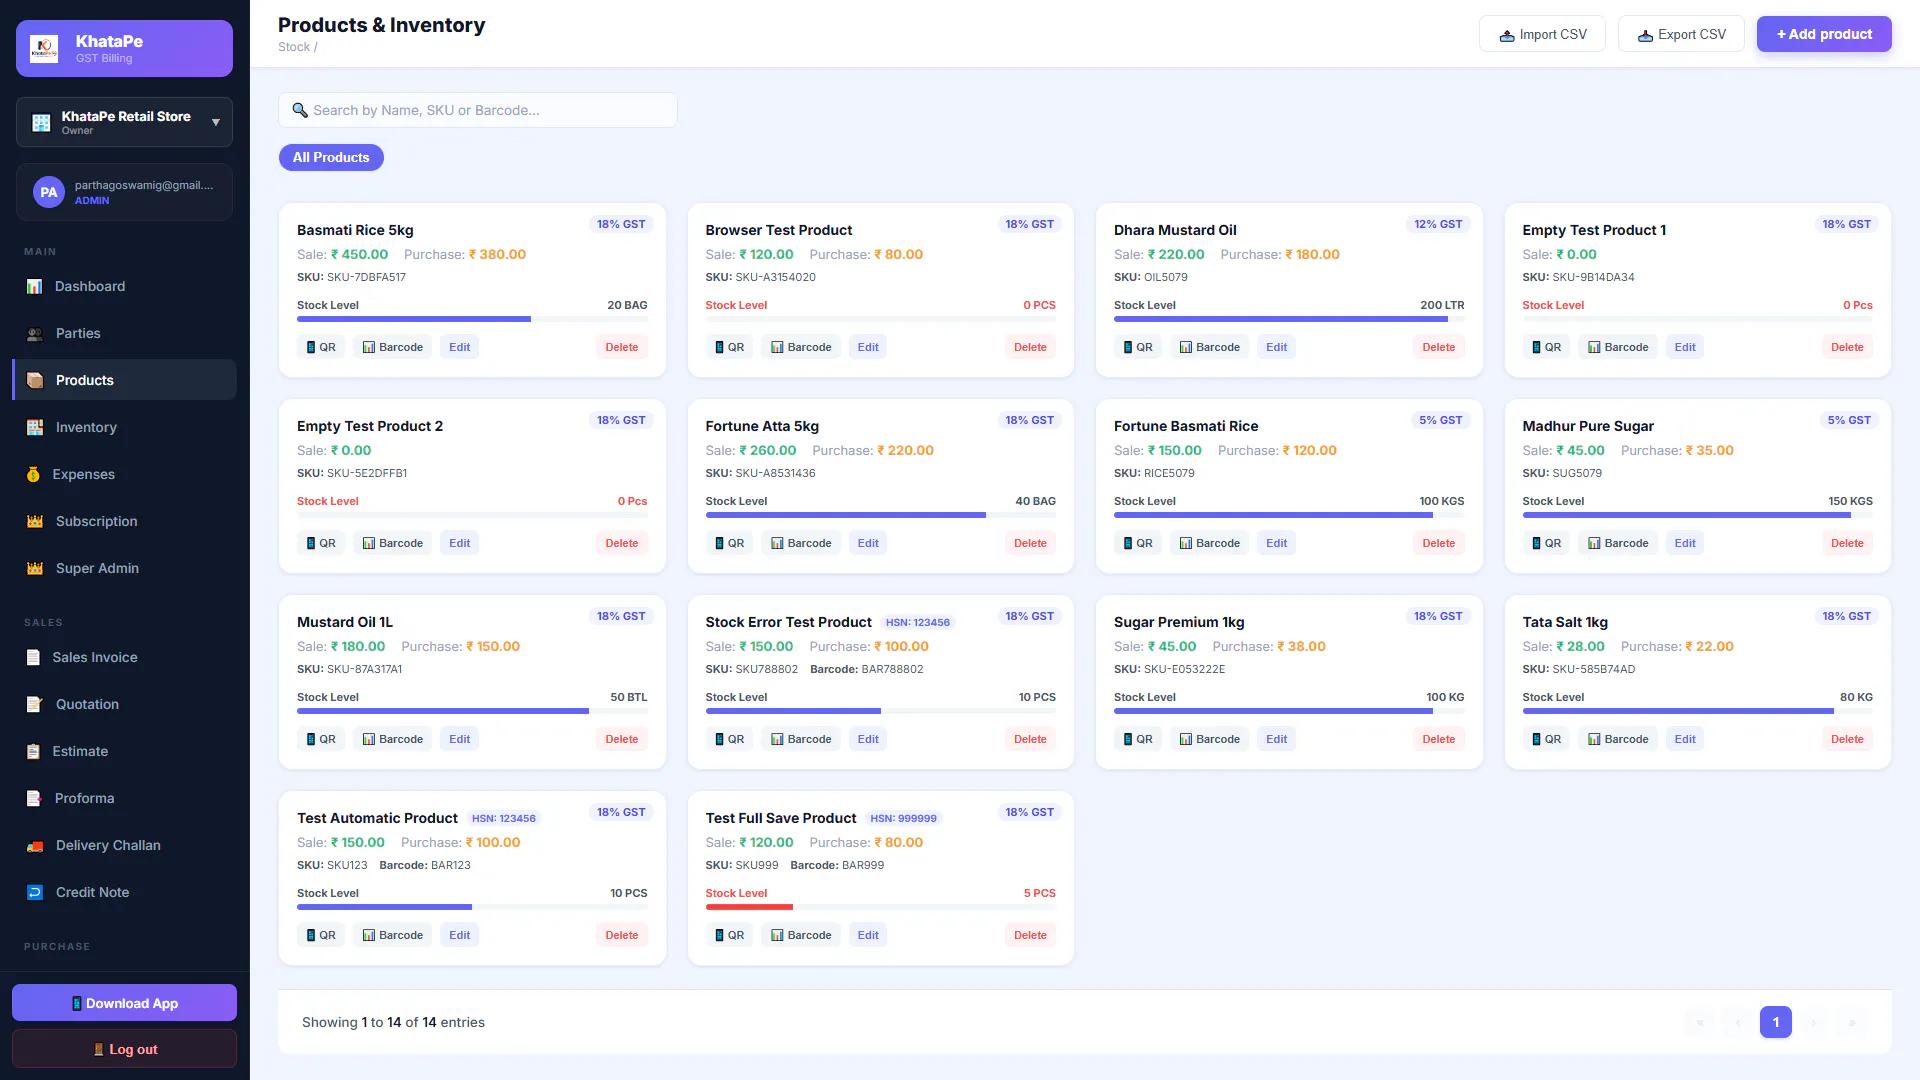Click HSN: 999999 tag

[904, 818]
